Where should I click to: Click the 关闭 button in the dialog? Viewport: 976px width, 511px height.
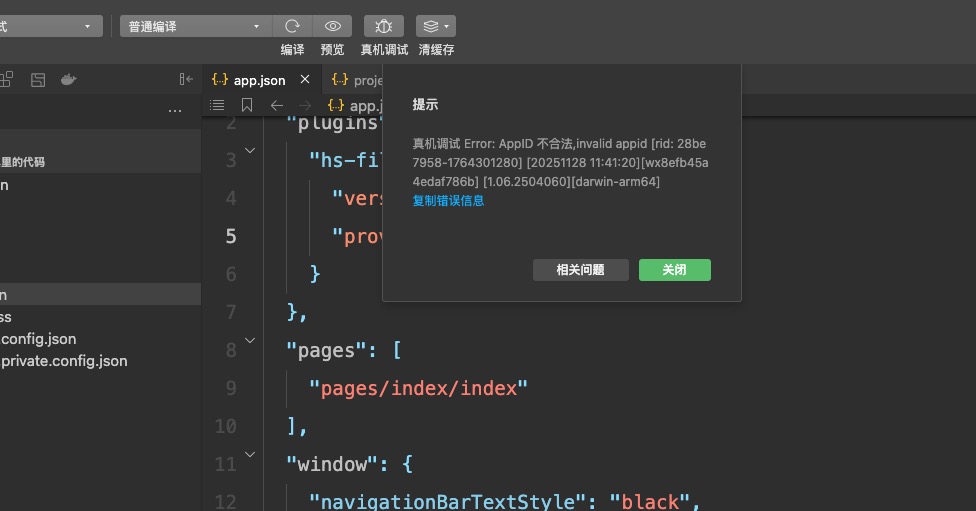coord(674,270)
